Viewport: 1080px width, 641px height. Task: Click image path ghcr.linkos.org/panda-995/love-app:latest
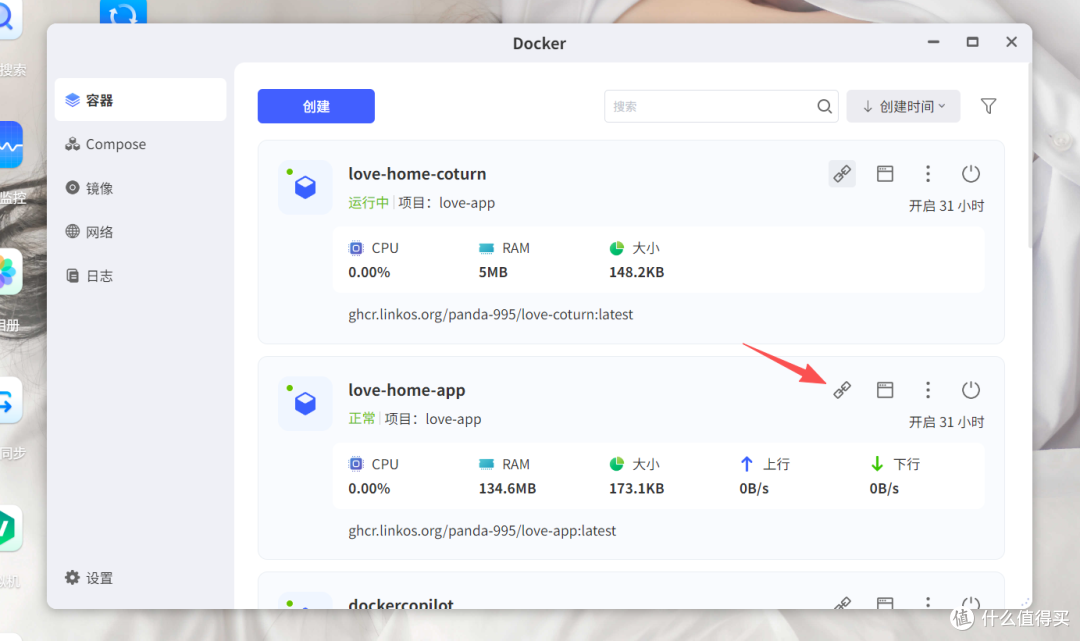(x=482, y=530)
